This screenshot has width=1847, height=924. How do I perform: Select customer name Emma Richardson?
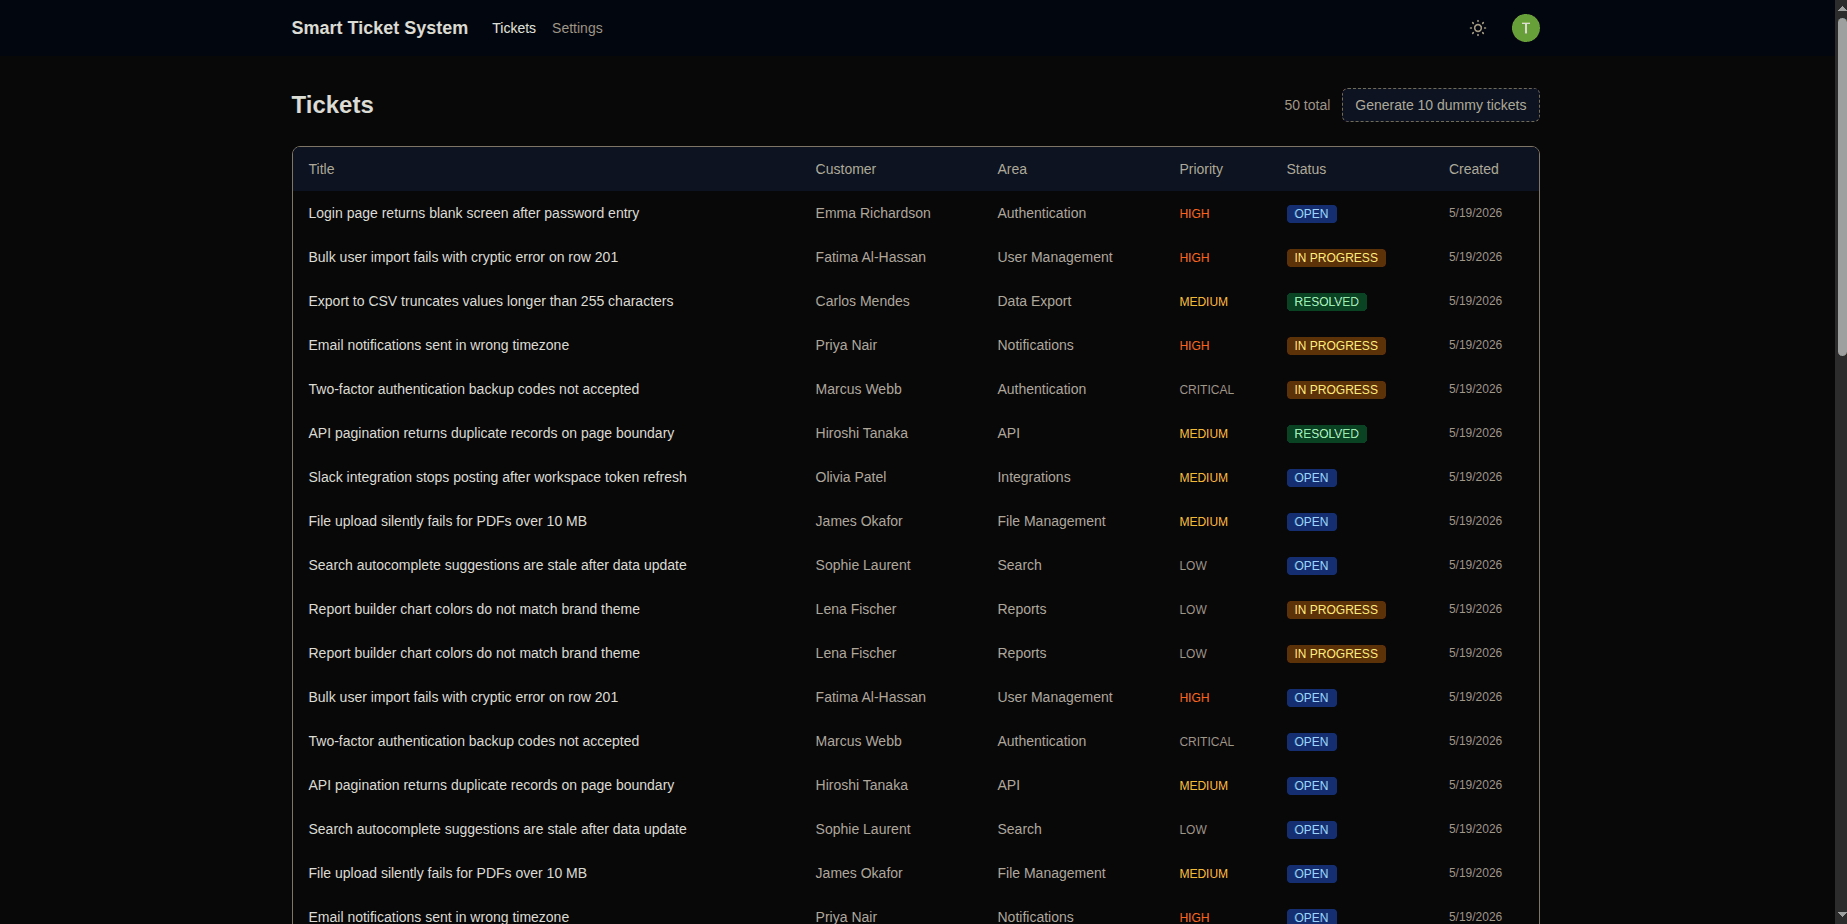coord(873,213)
